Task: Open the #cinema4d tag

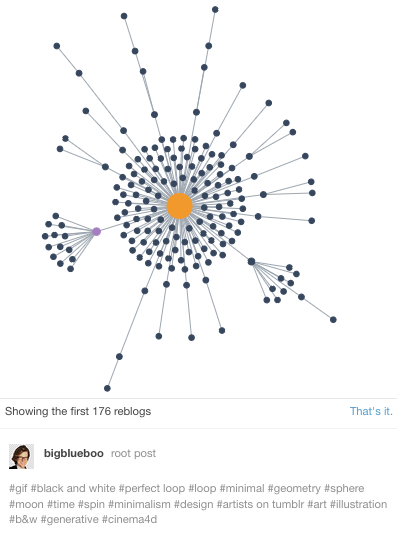Action: [x=129, y=519]
